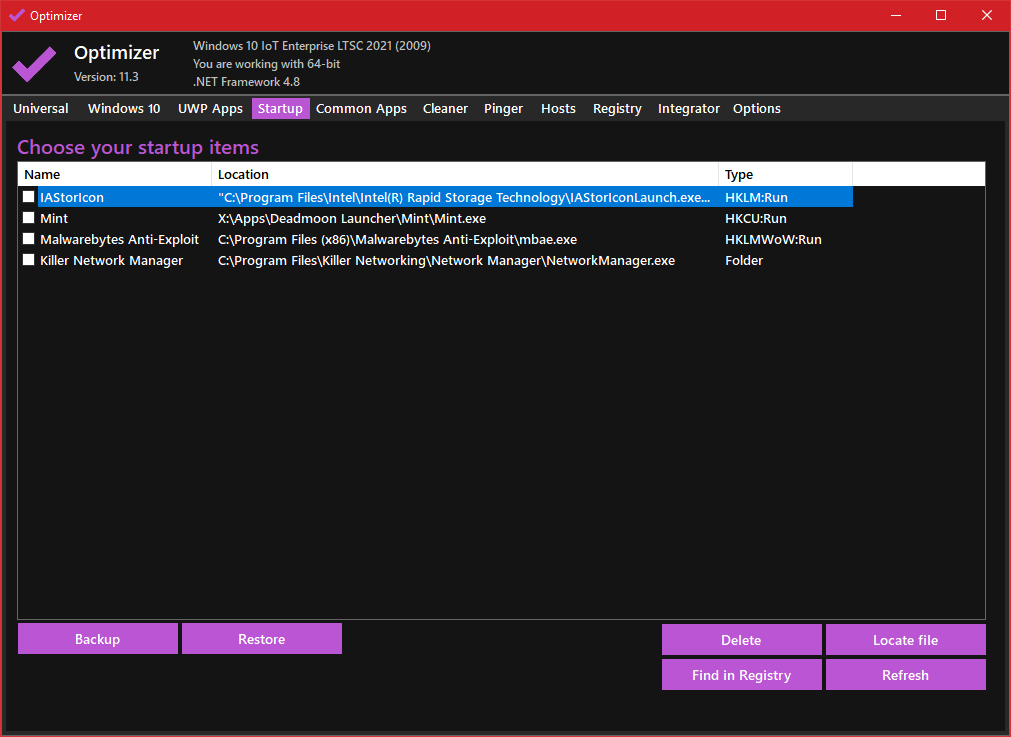Toggle the Mint startup item checkbox
The width and height of the screenshot is (1011, 737).
(29, 218)
